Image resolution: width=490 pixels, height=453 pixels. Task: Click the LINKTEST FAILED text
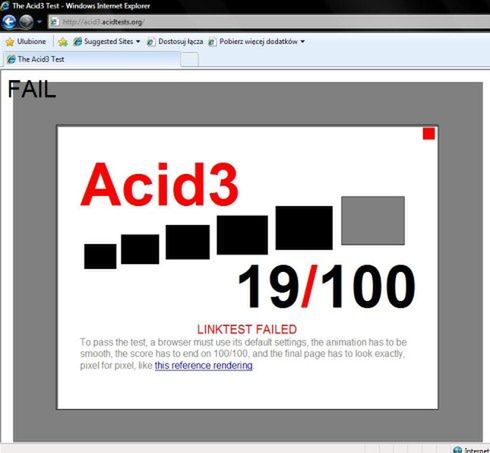pos(247,329)
